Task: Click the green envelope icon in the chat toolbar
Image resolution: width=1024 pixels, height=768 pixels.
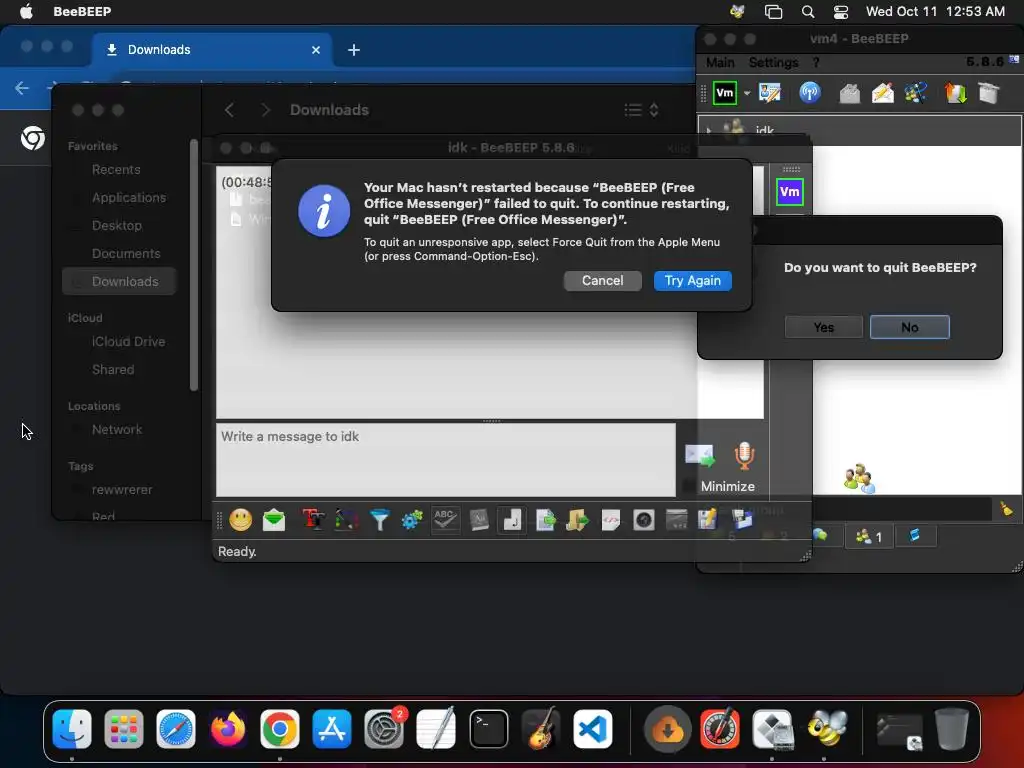Action: 274,520
